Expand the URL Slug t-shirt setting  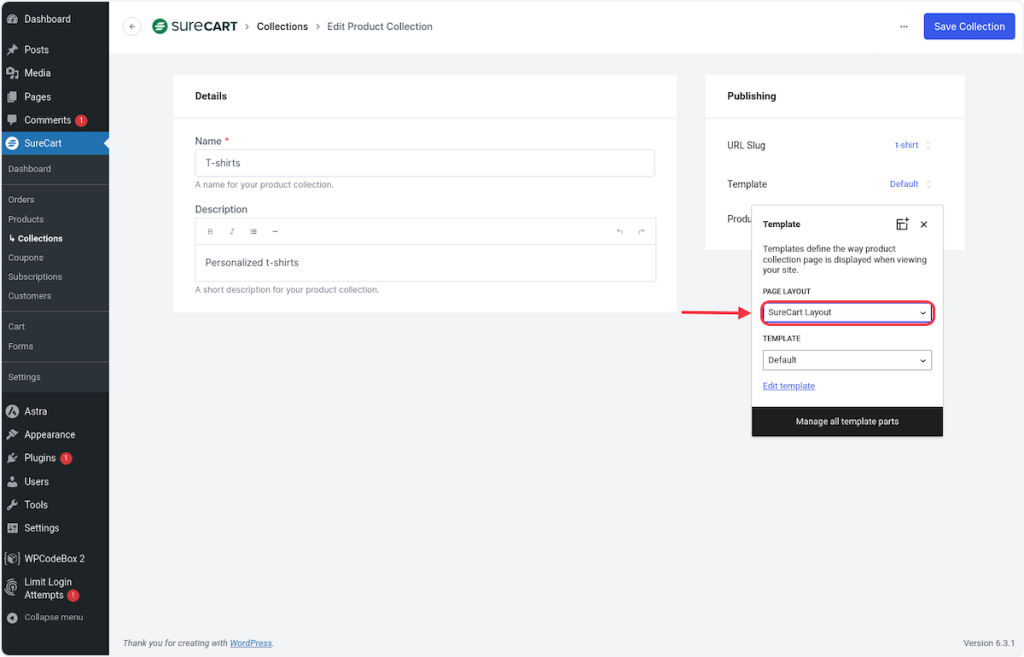(x=912, y=145)
